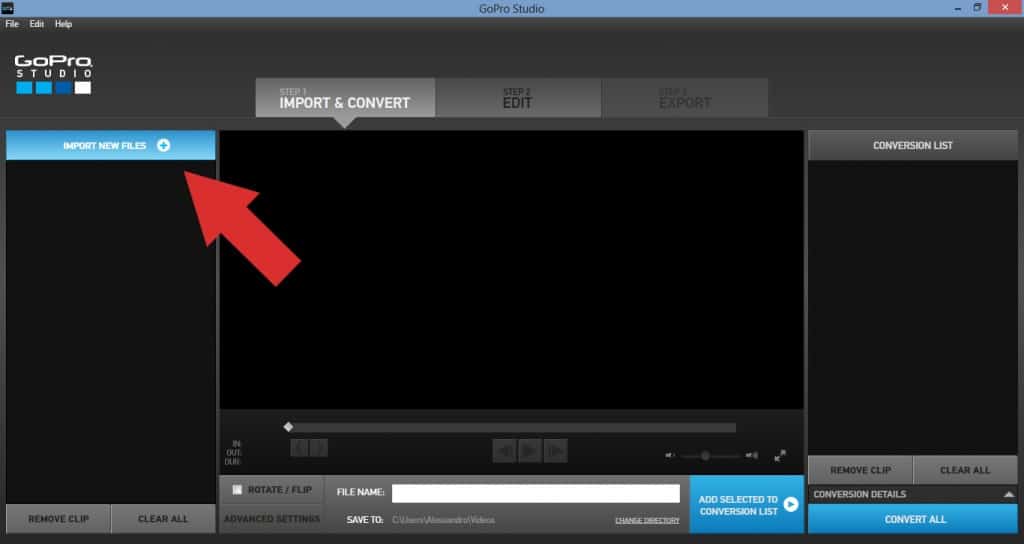This screenshot has width=1024, height=544.
Task: Open Advanced Settings options
Action: click(272, 519)
